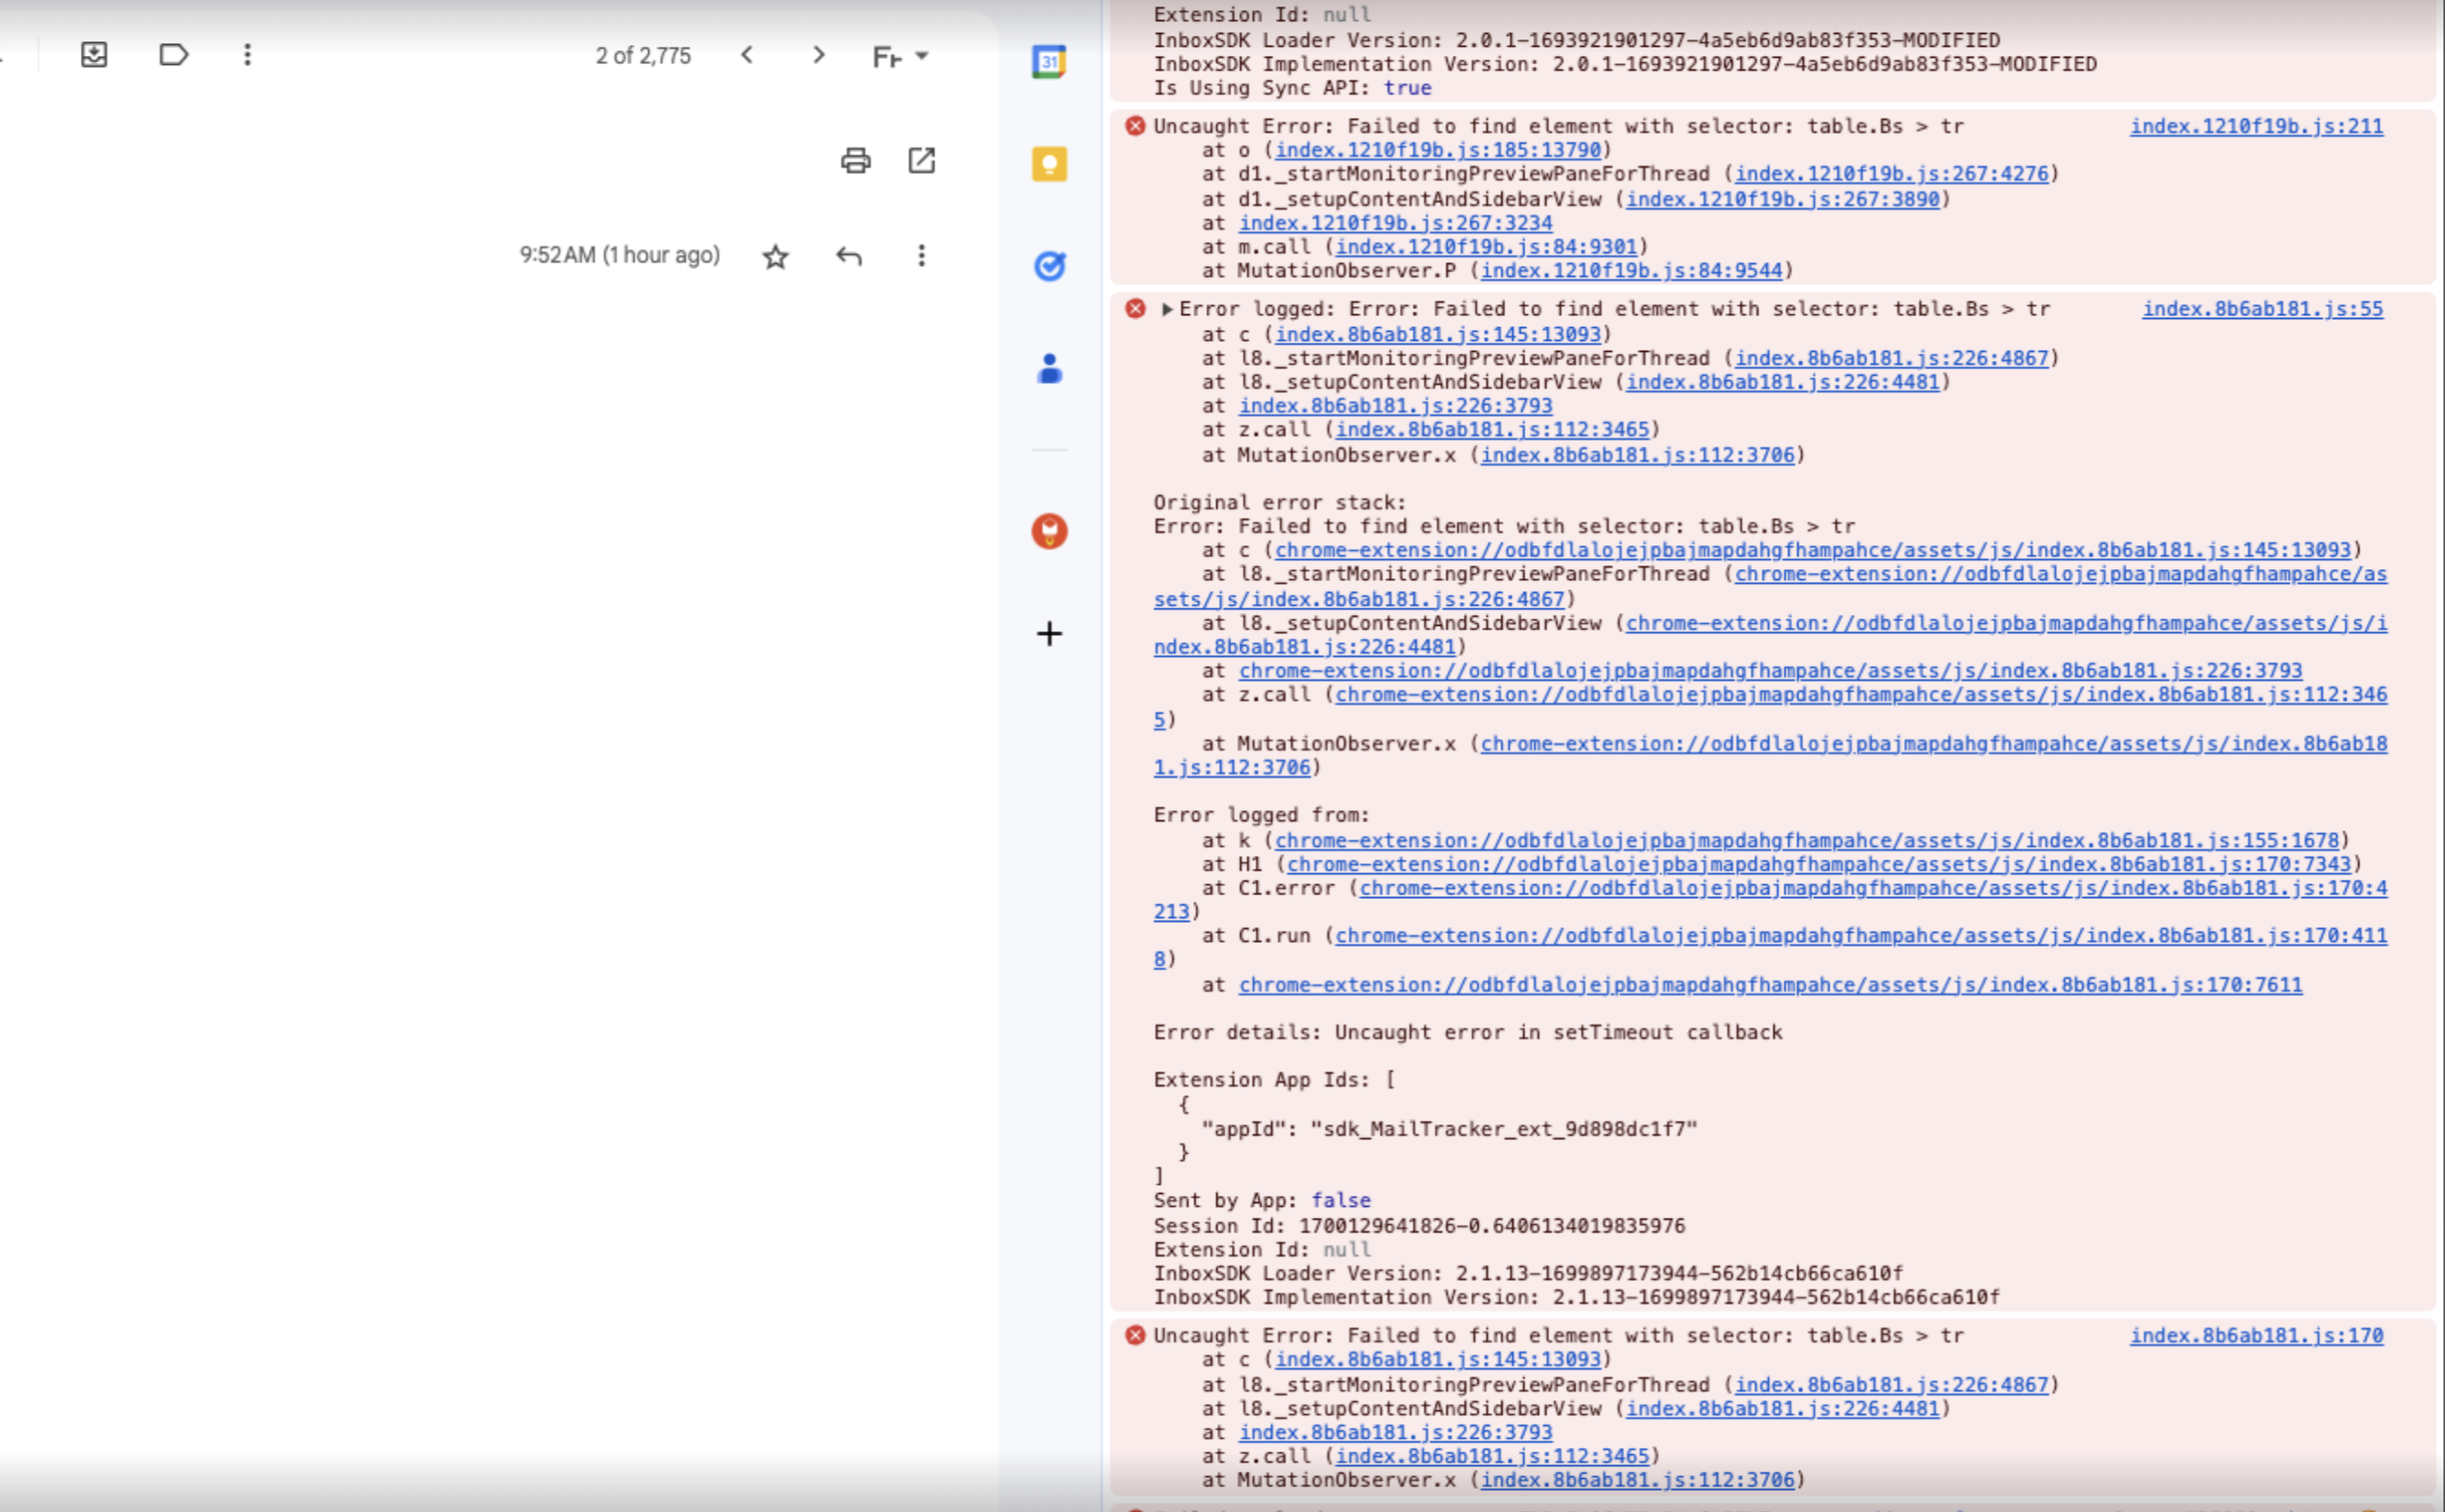Screen dimensions: 2445x1512
Task: Open the Fr label dropdown
Action: coord(897,56)
